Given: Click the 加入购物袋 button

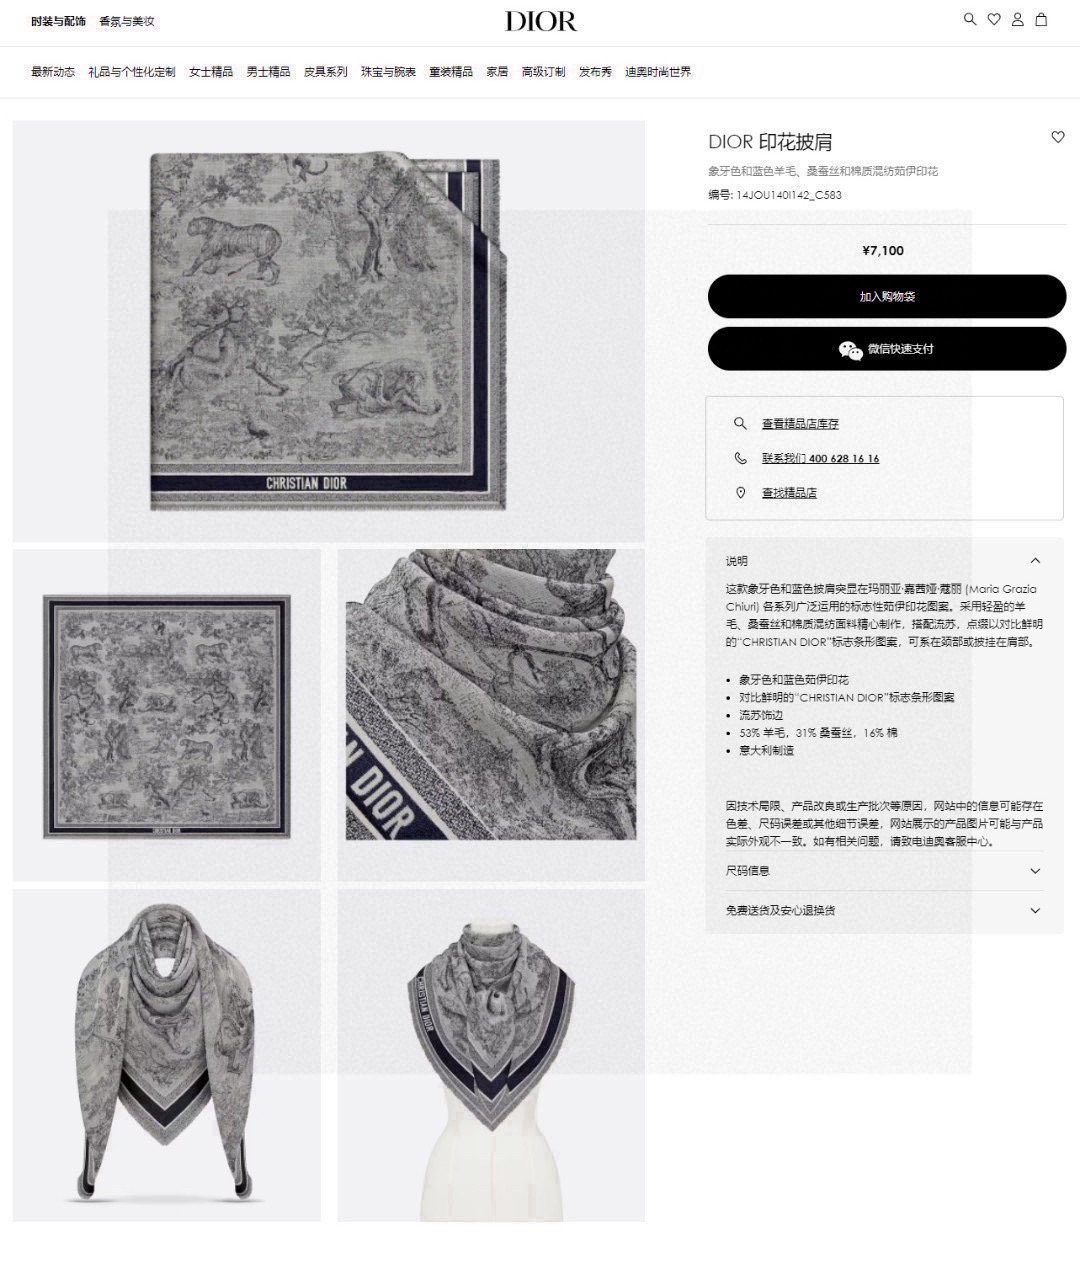Looking at the screenshot, I should click(887, 296).
